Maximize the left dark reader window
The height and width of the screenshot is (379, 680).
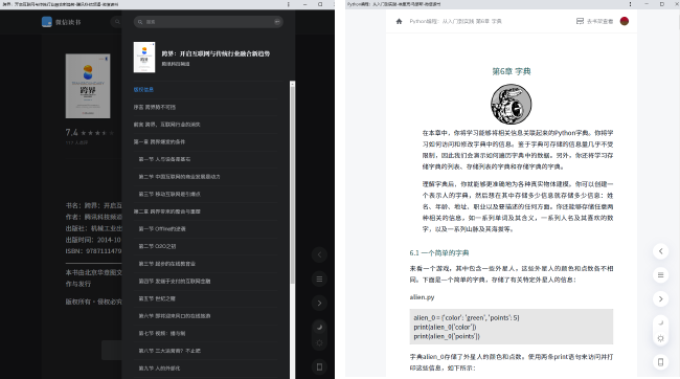tap(320, 4)
